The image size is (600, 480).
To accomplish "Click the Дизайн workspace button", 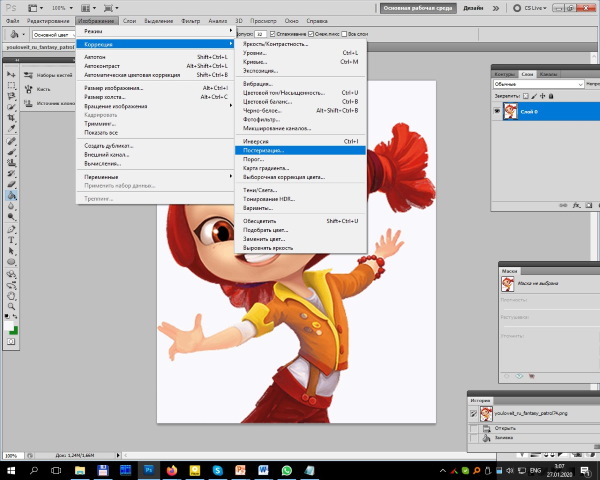I will [473, 8].
